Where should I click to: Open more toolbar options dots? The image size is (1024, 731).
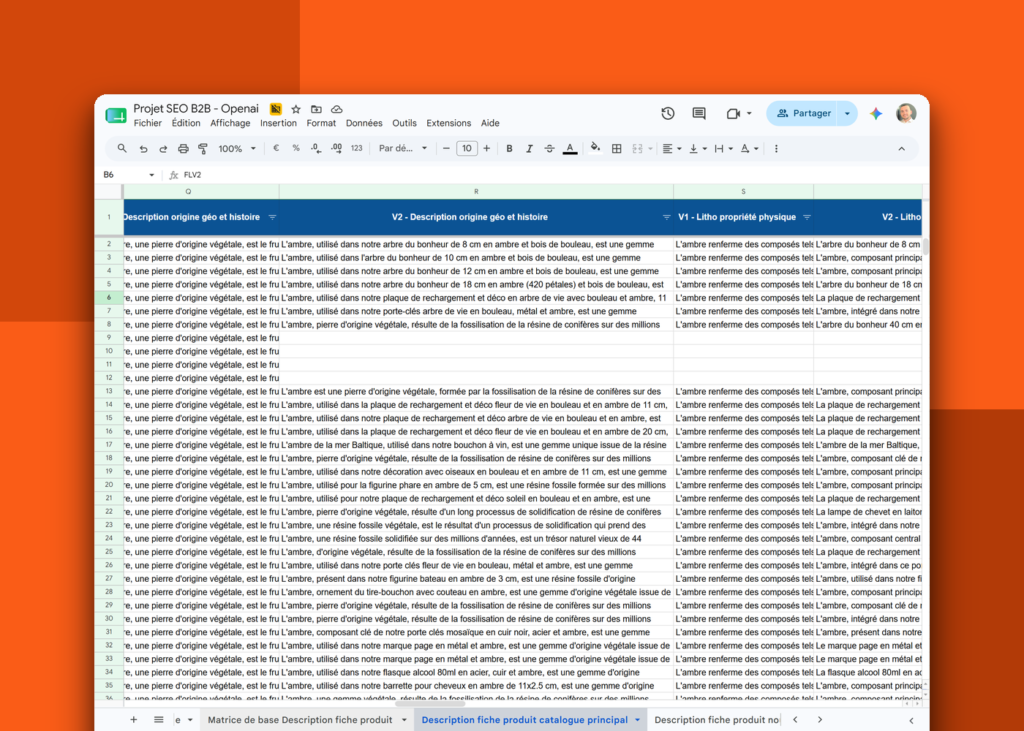776,148
